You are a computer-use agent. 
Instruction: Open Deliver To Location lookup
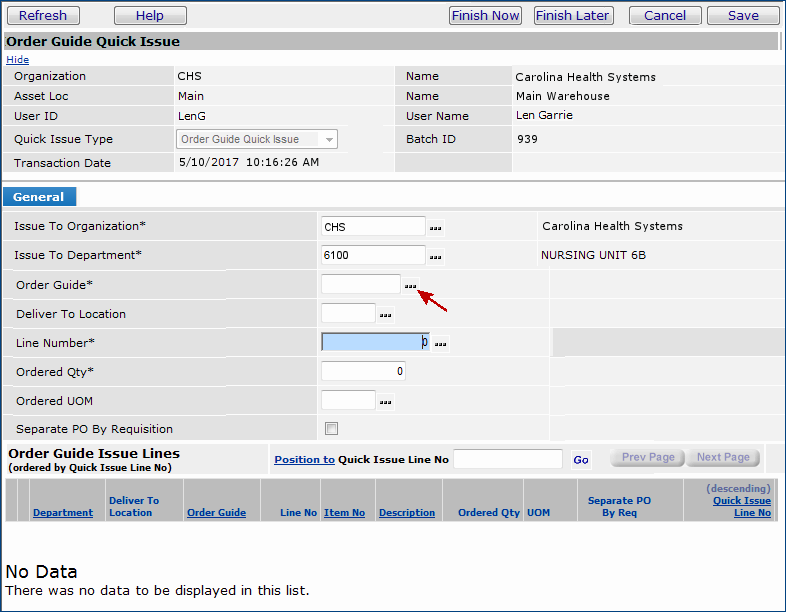[385, 315]
